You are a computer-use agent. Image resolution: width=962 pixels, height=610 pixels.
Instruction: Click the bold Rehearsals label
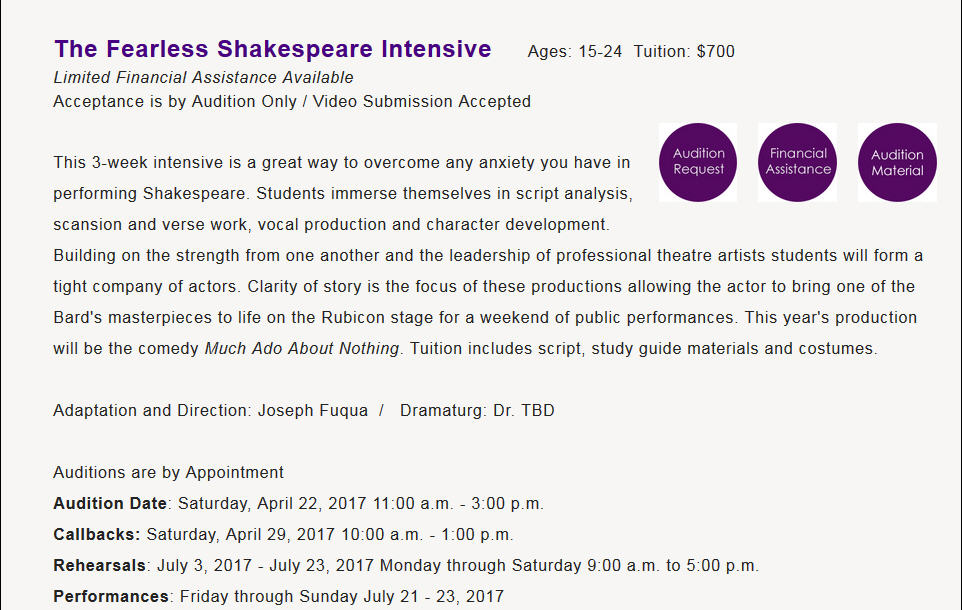click(x=100, y=565)
